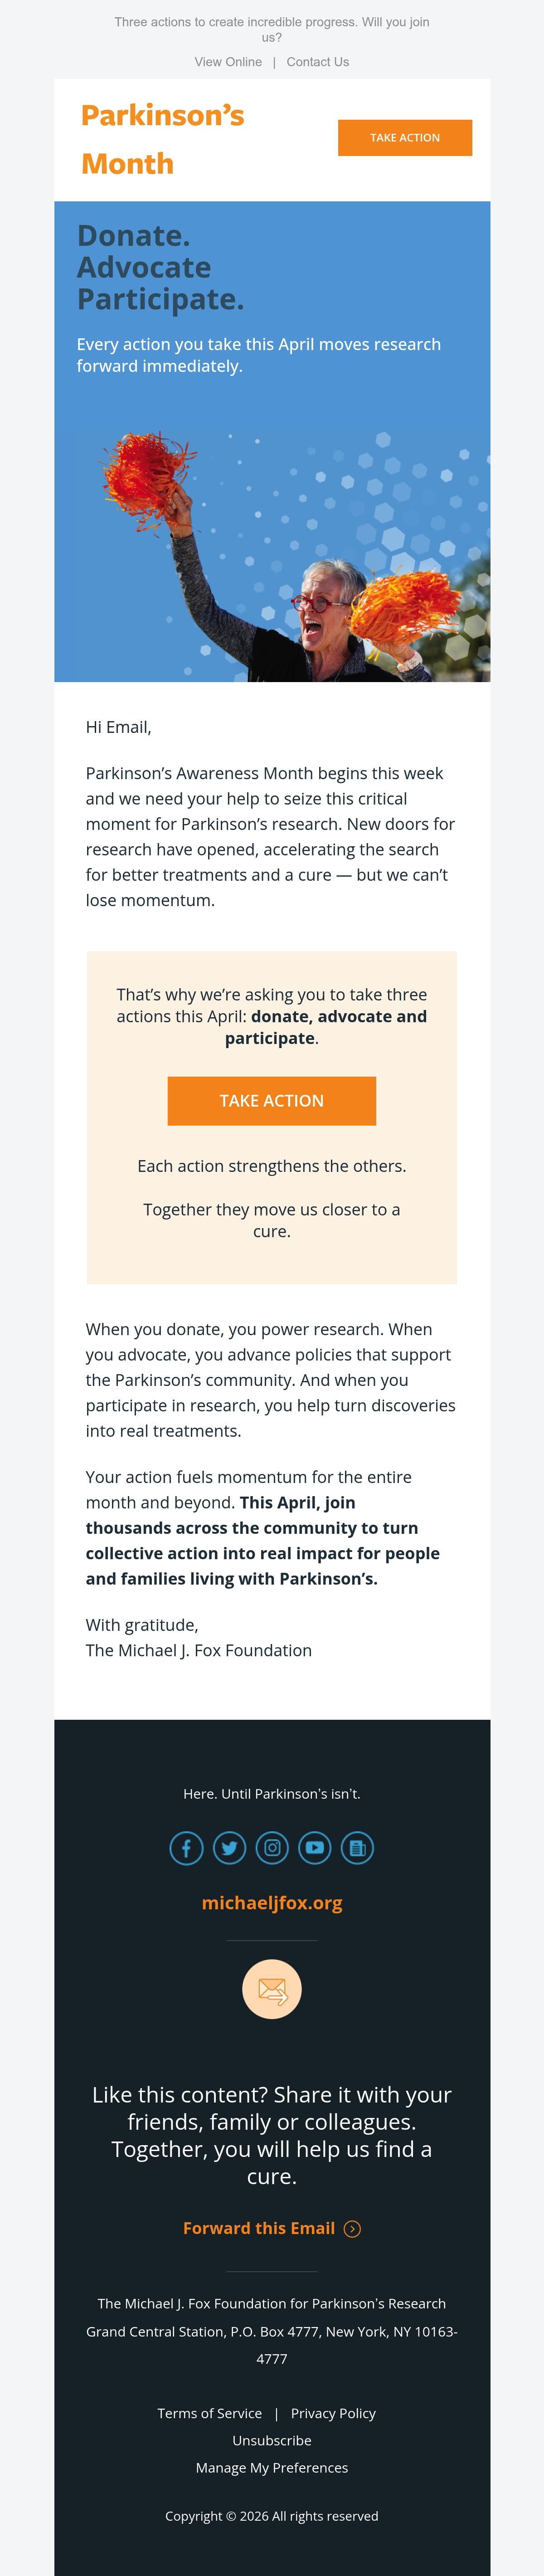Open the Instagram social icon
The height and width of the screenshot is (2576, 544).
click(272, 1848)
